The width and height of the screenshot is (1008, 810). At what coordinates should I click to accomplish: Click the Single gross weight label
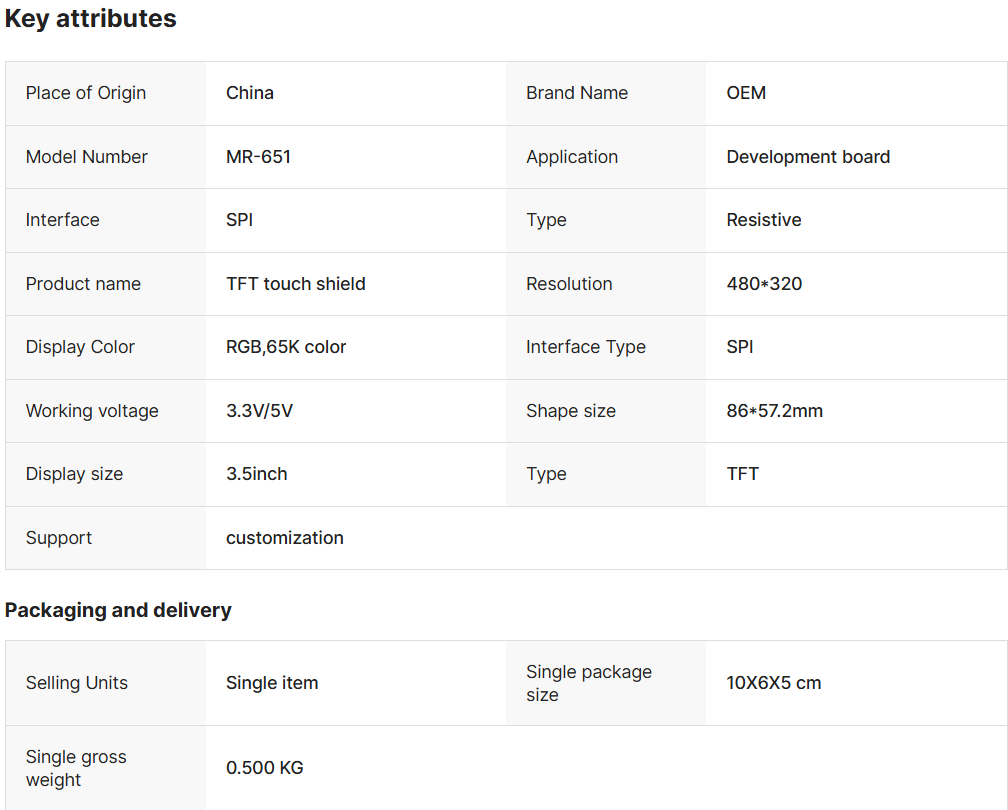point(76,768)
